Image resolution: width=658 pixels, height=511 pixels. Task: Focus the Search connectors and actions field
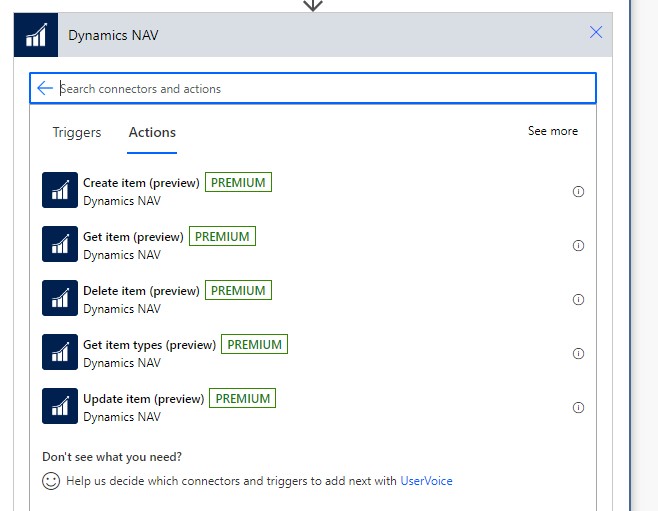[313, 88]
